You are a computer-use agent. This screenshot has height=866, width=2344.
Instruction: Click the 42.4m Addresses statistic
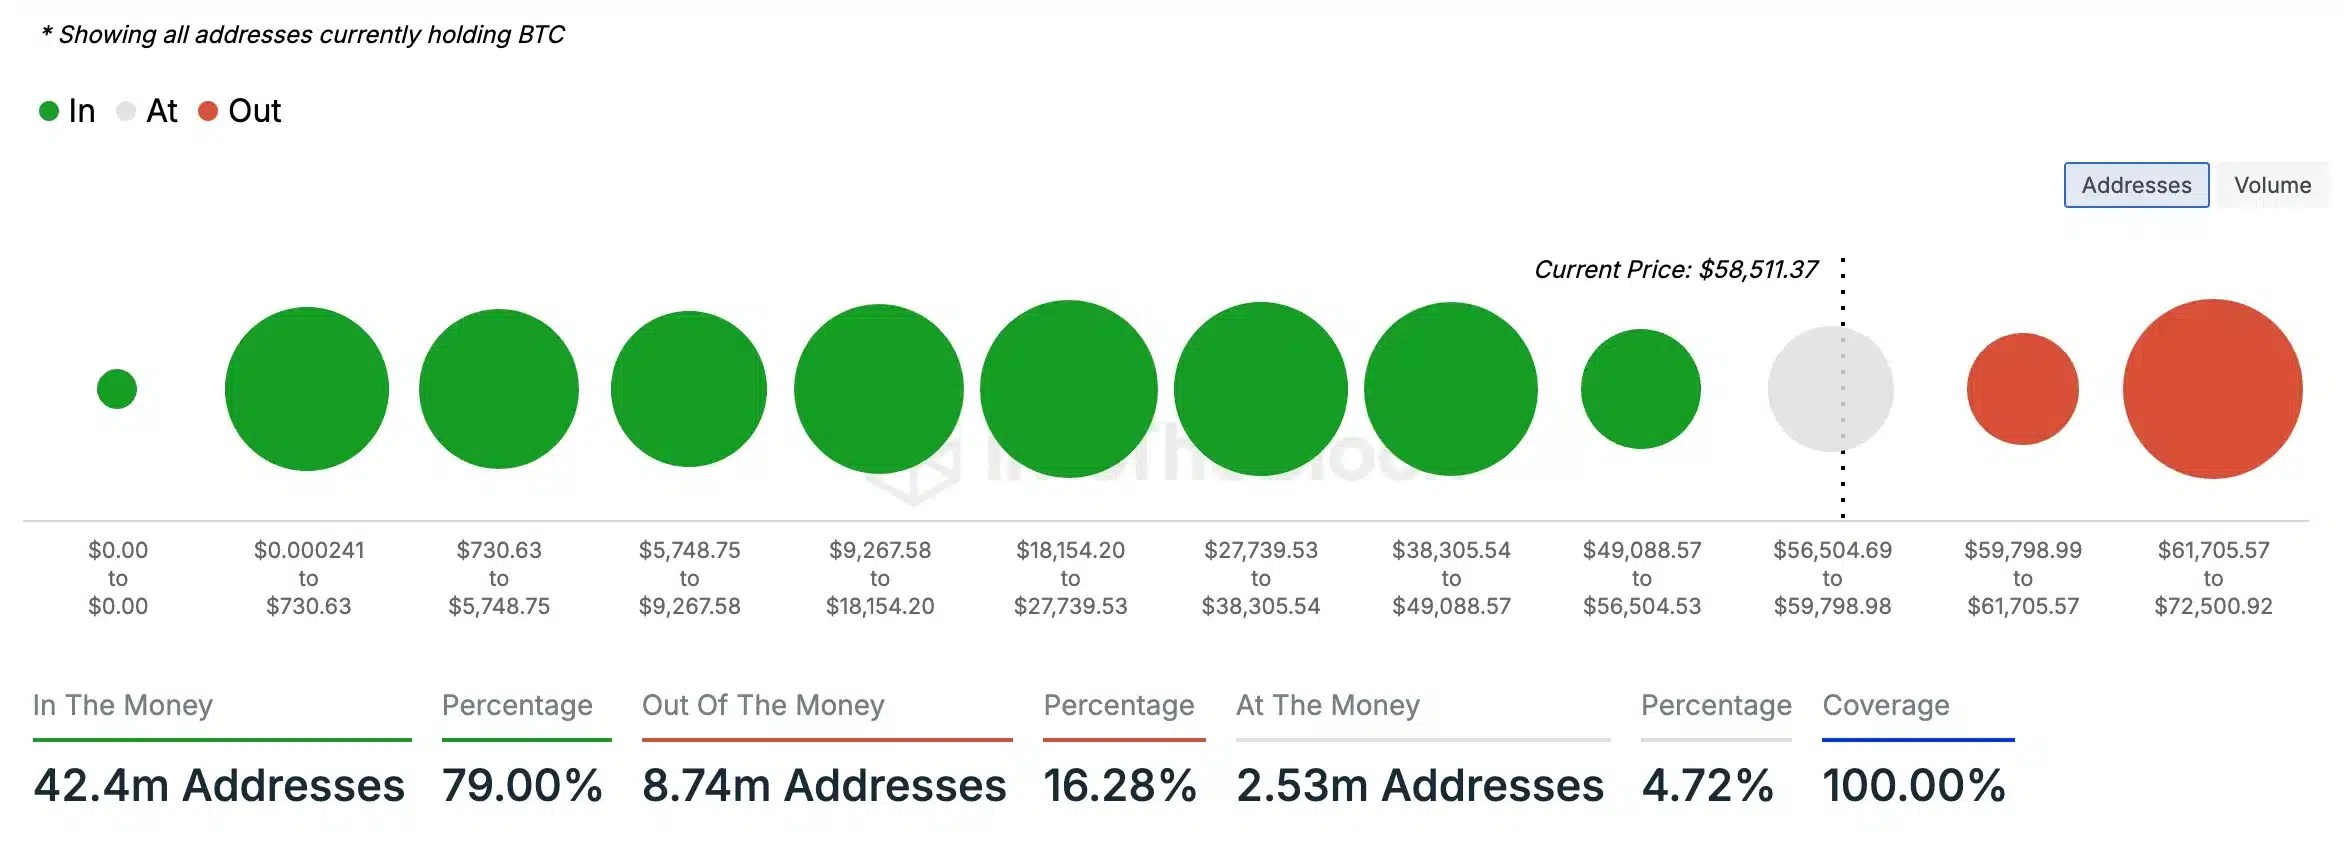(x=218, y=787)
